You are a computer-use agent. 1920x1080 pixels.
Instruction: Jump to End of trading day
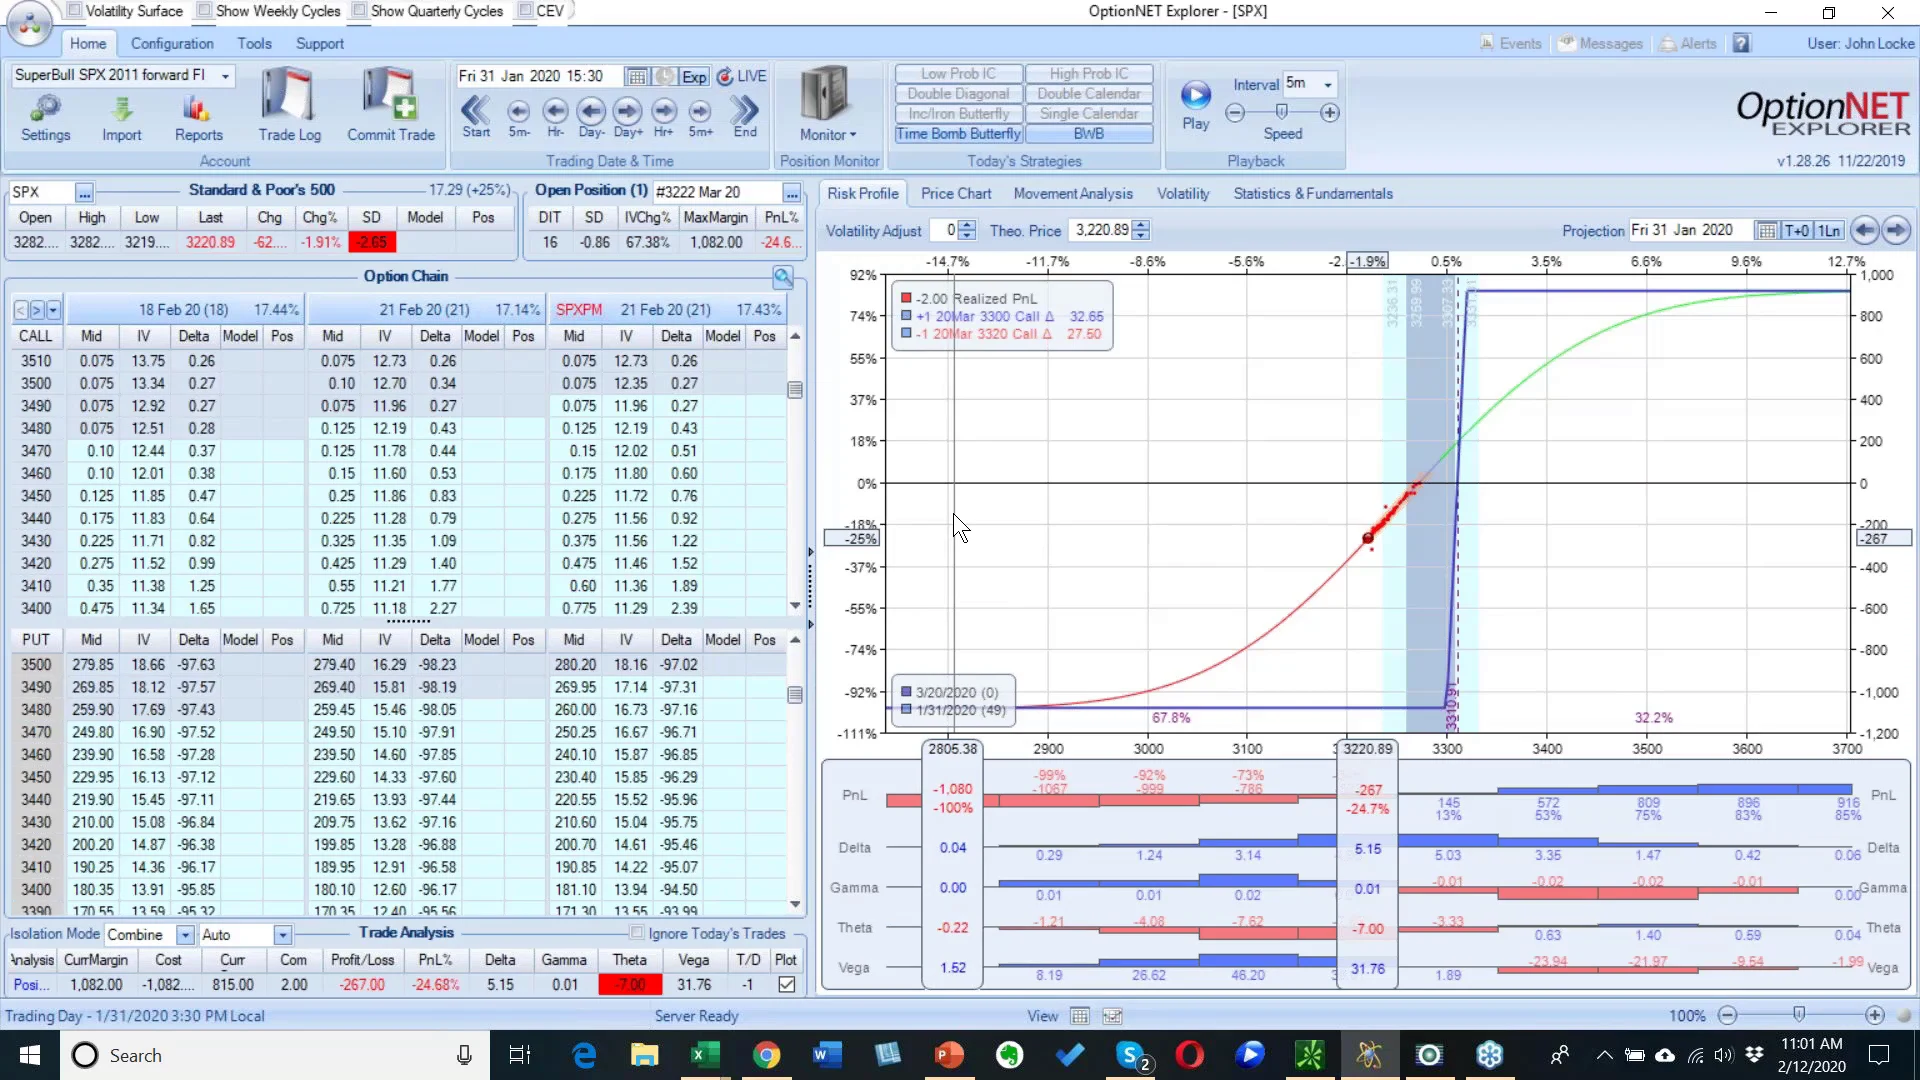pyautogui.click(x=744, y=115)
